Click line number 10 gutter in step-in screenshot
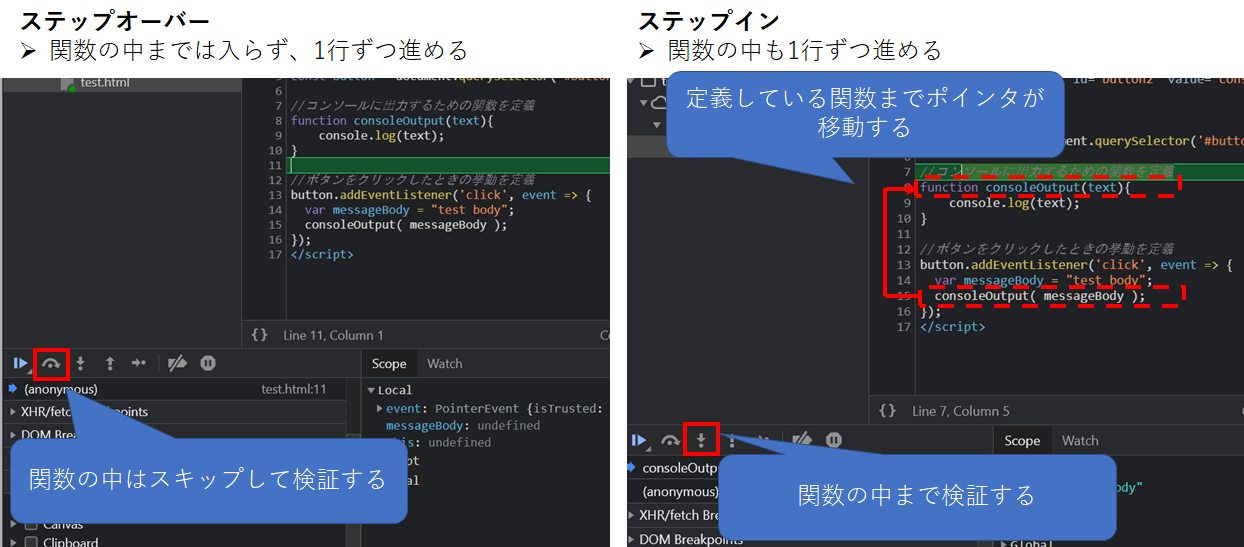Viewport: 1244px width, 547px height. click(x=904, y=218)
